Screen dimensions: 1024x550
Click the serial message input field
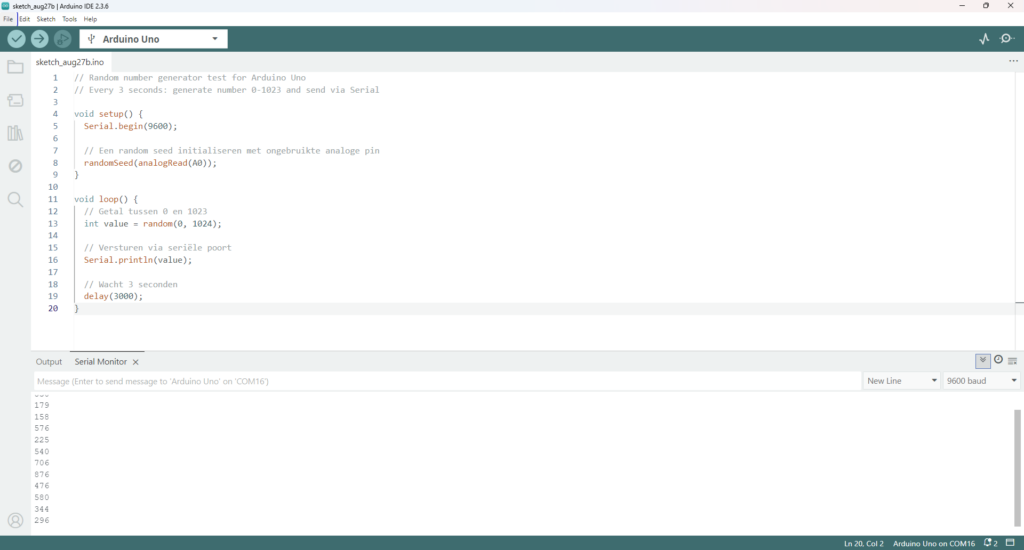447,381
